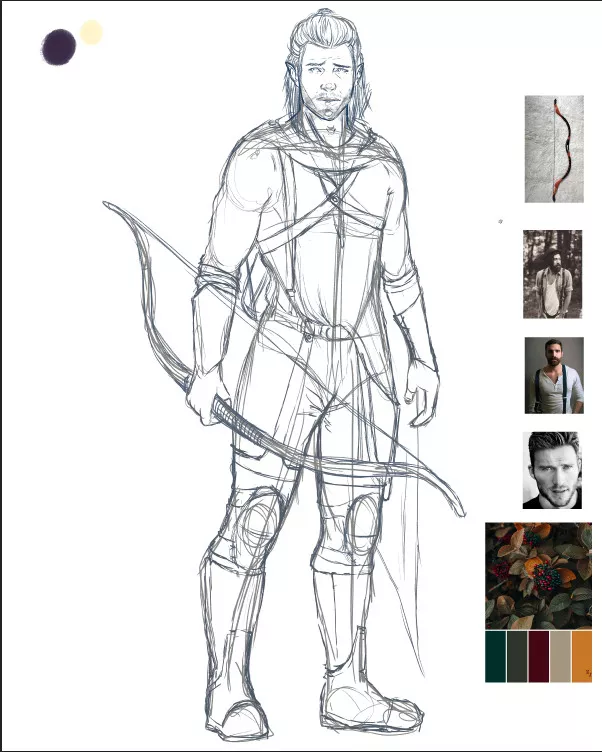
Task: Pick the dark purple paint blob
Action: 59,47
